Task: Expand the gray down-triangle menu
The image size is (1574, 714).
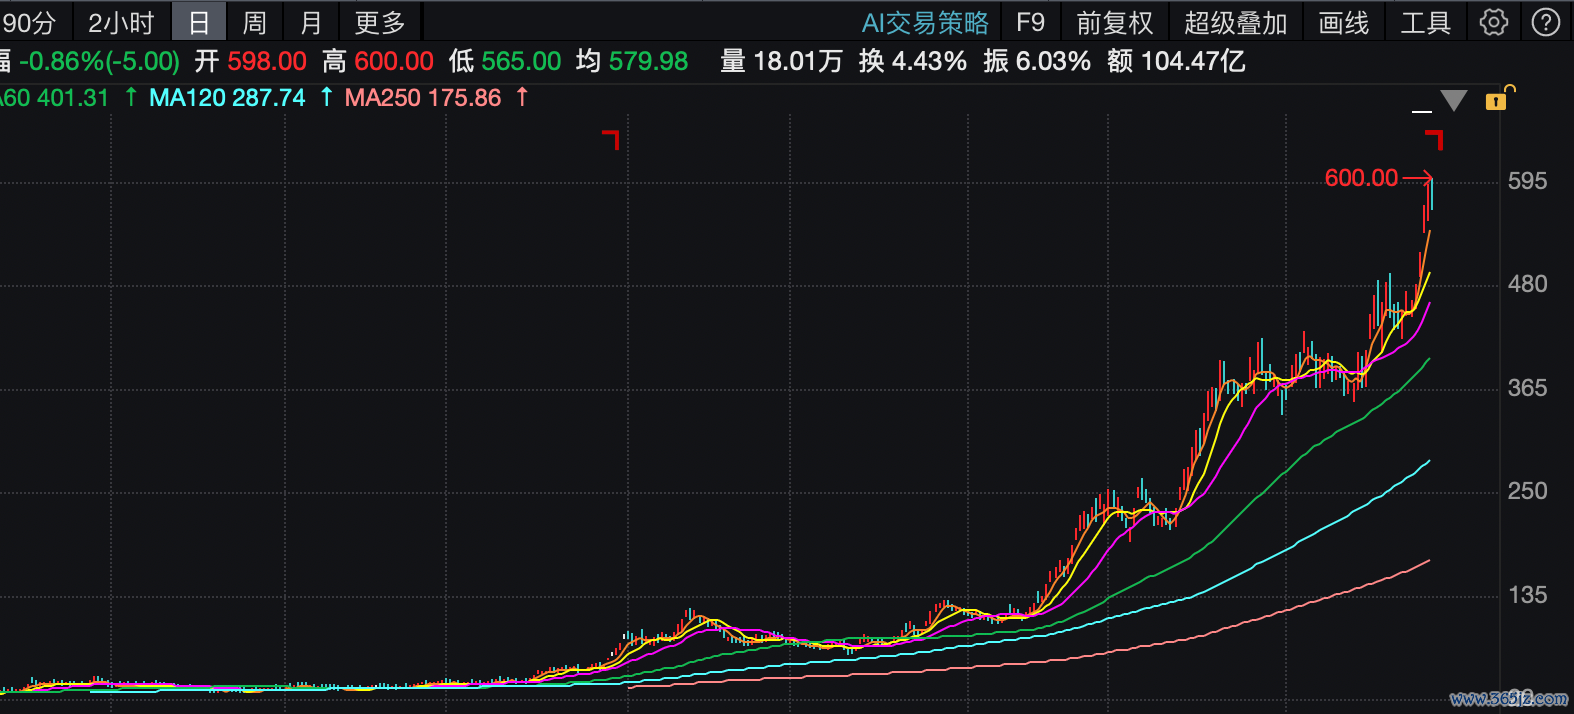Action: click(x=1453, y=100)
